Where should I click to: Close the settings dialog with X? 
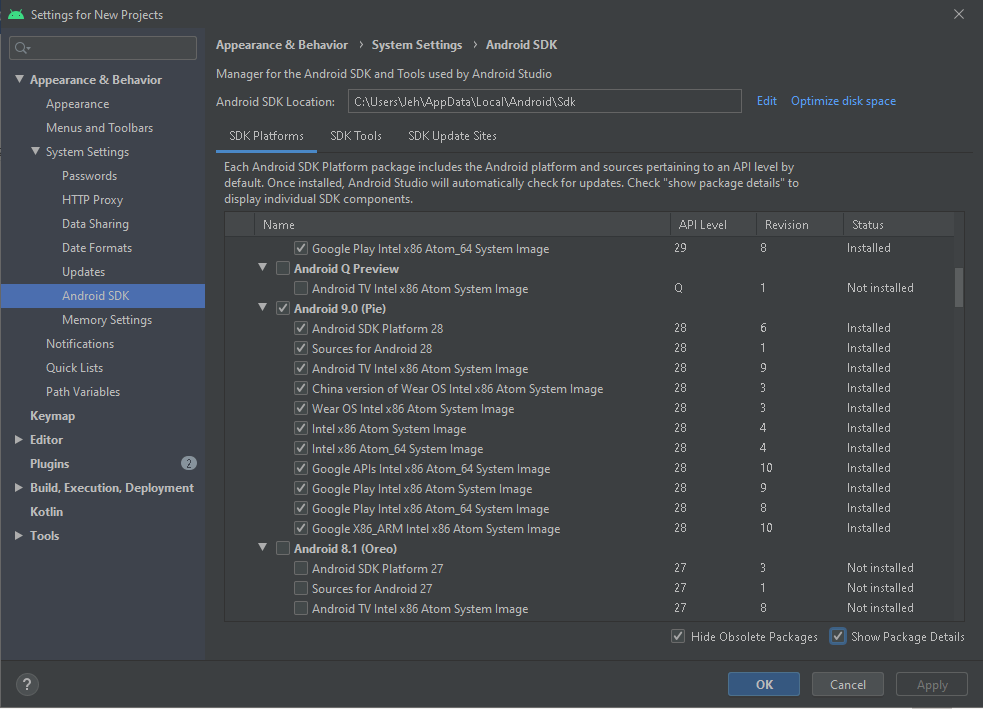pyautogui.click(x=959, y=14)
